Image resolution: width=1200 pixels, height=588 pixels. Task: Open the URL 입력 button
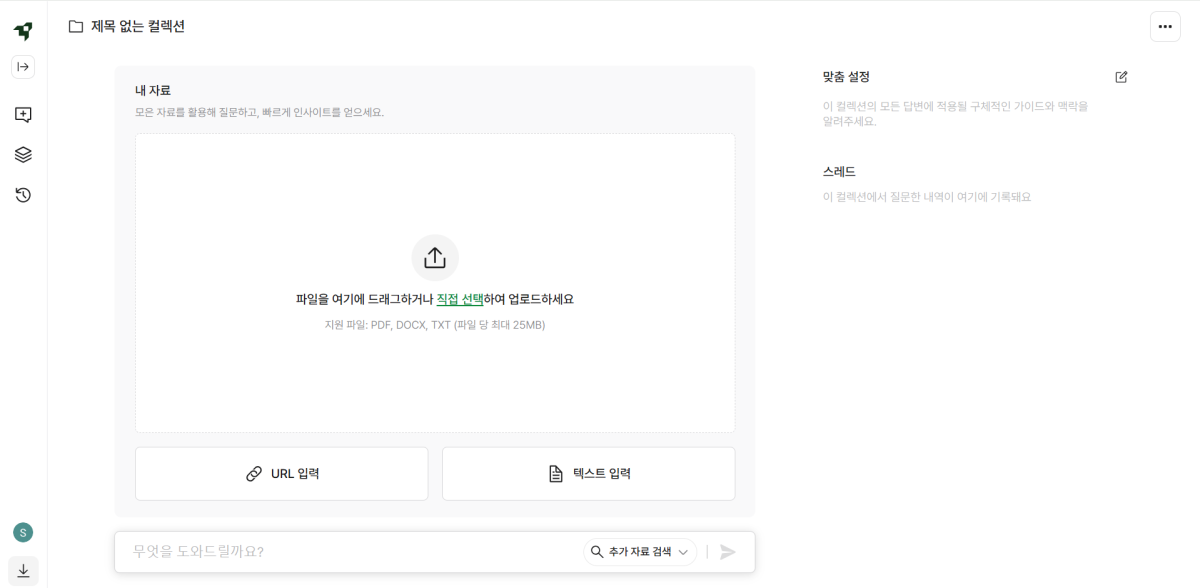pyautogui.click(x=281, y=473)
